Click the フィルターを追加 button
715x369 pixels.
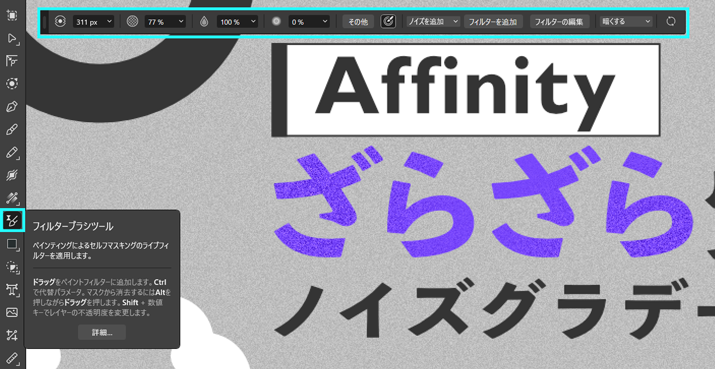pos(493,21)
